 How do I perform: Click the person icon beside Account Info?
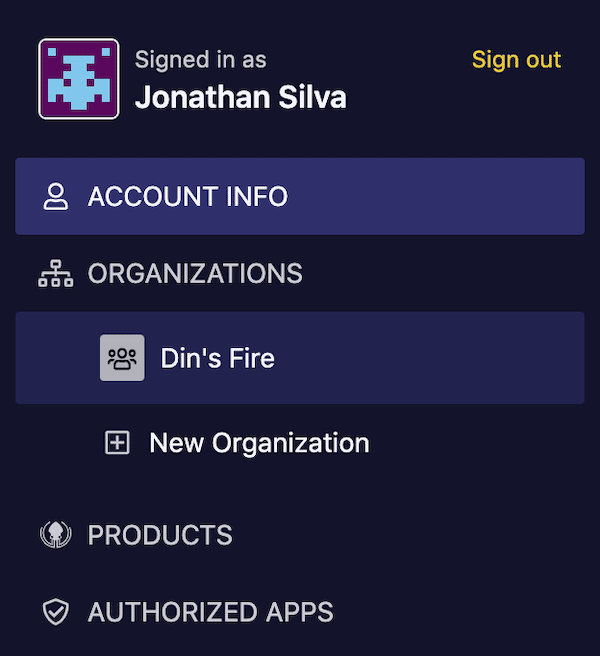[56, 197]
